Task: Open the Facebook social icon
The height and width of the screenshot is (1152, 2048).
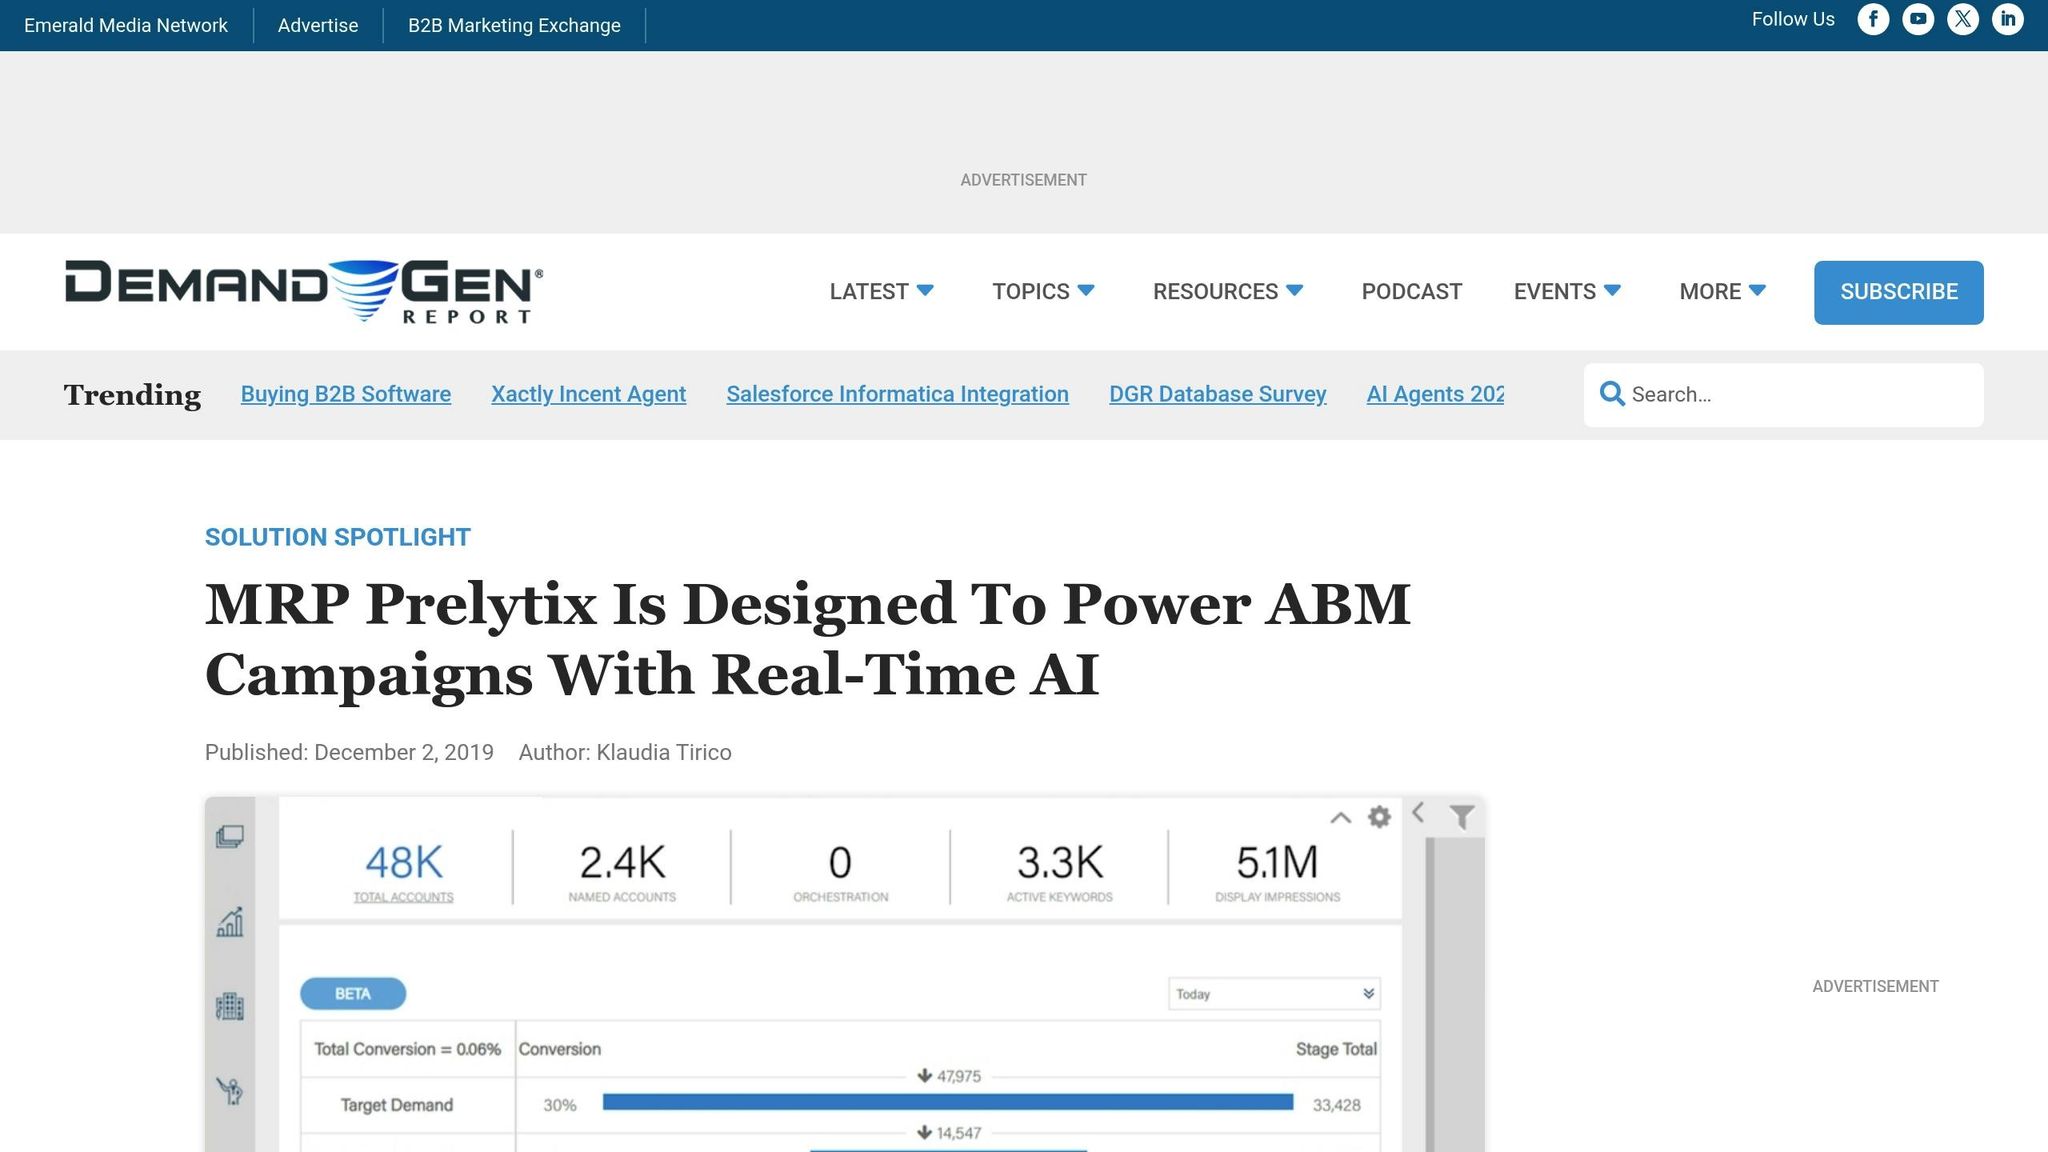Action: 1873,20
